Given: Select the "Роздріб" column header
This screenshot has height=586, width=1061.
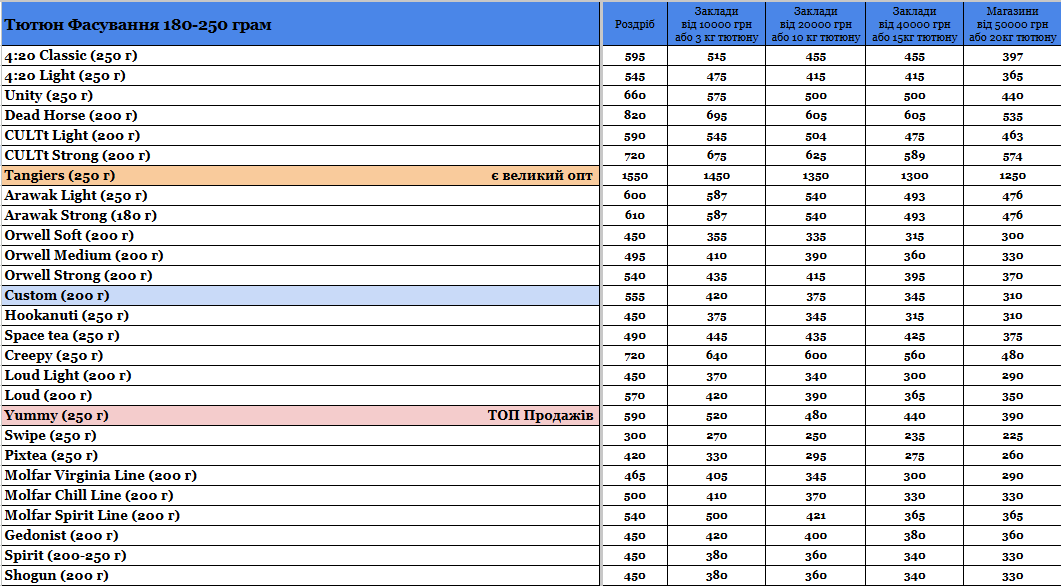Looking at the screenshot, I should 635,24.
